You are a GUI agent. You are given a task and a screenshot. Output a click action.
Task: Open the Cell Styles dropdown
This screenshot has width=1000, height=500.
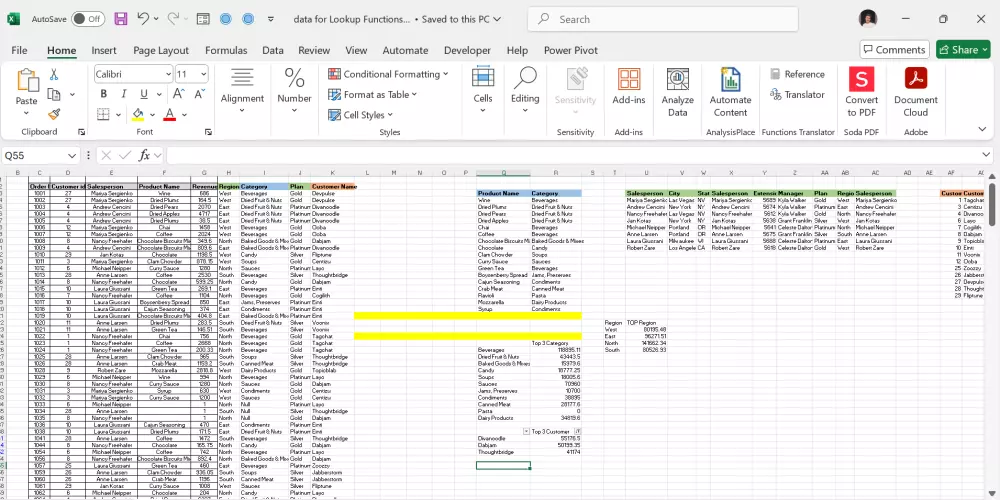[x=363, y=115]
